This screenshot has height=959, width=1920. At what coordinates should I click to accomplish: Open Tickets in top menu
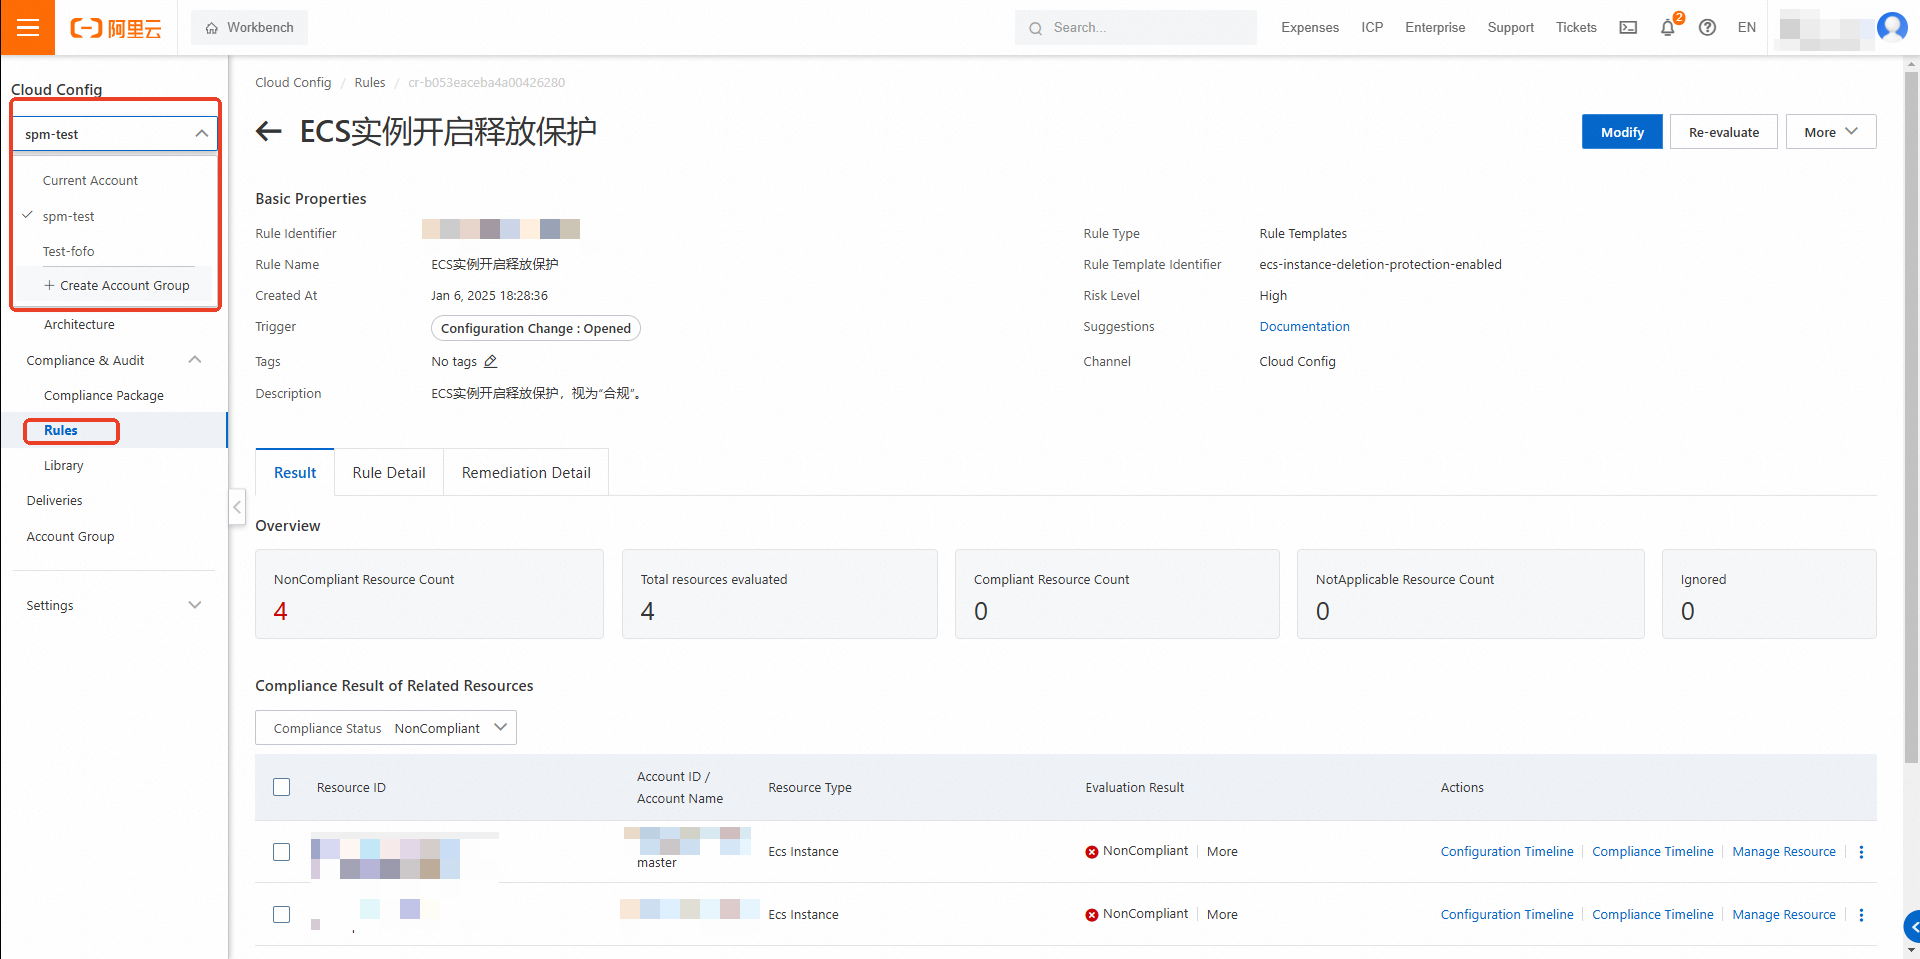(1576, 28)
